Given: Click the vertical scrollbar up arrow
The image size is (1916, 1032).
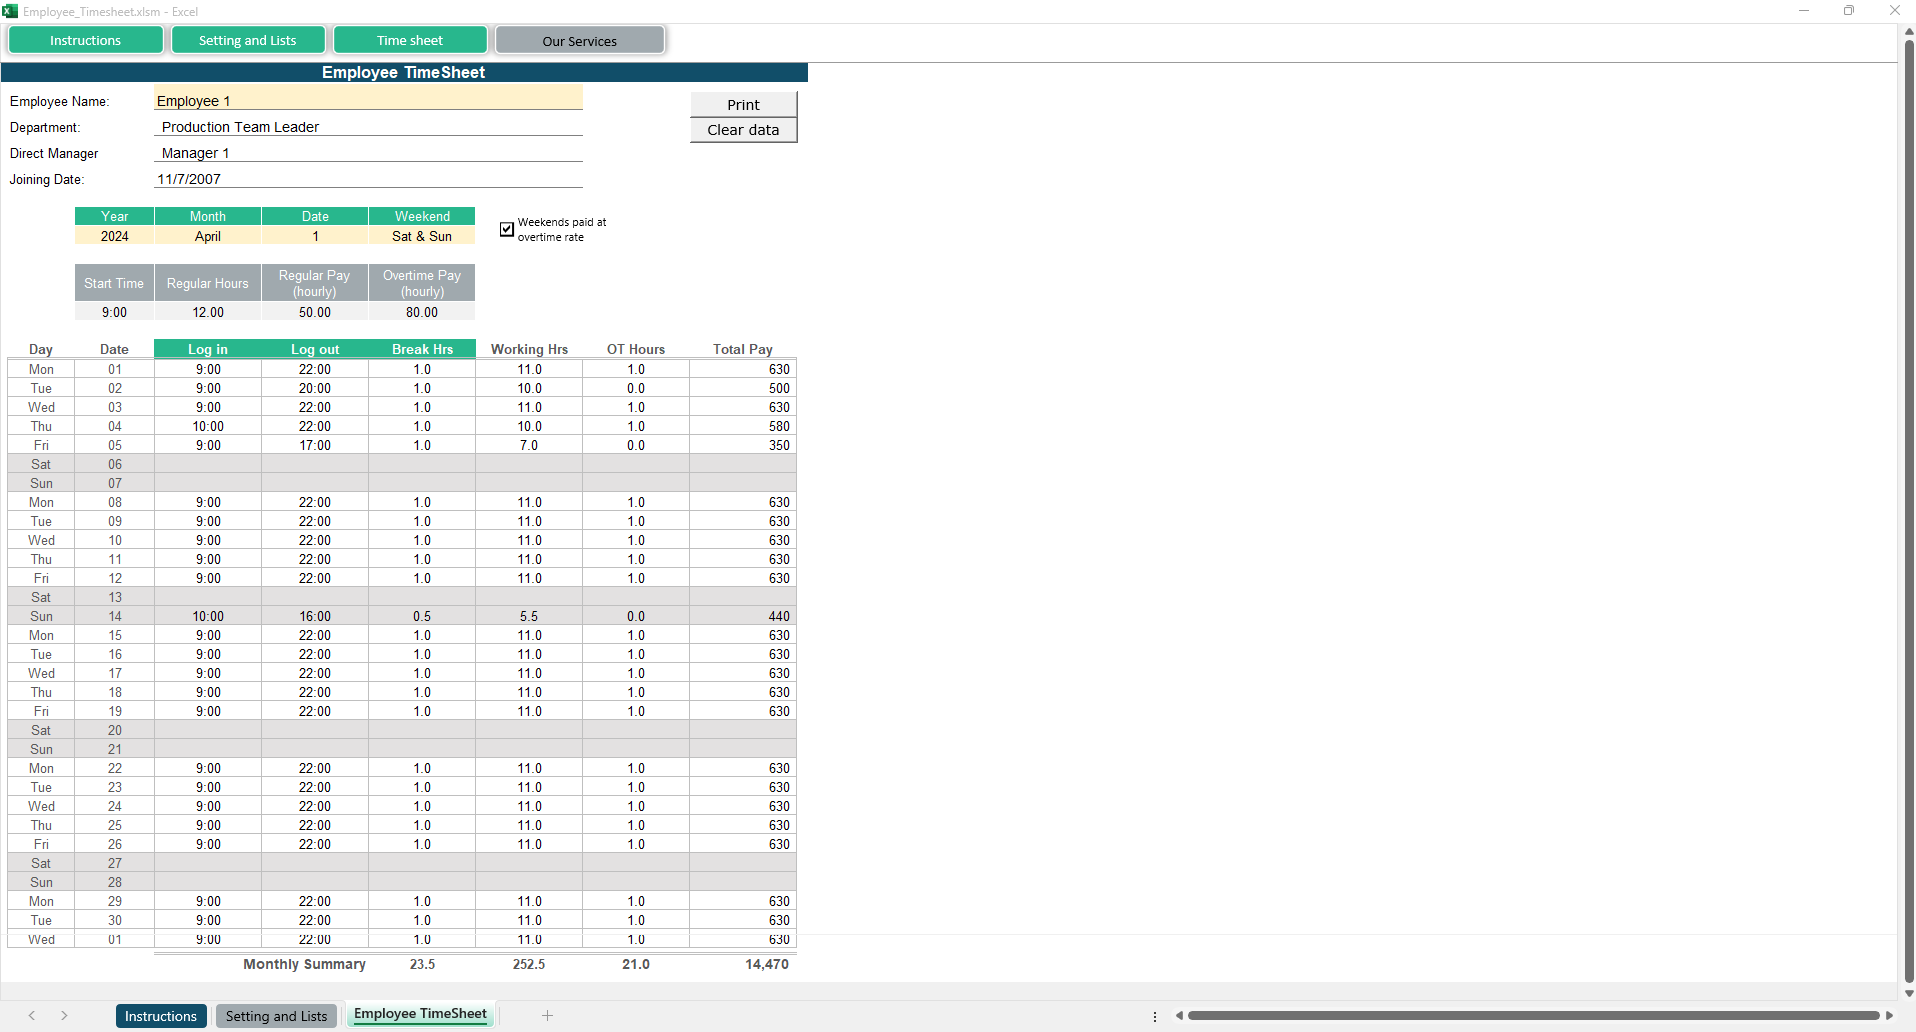Looking at the screenshot, I should coord(1908,32).
